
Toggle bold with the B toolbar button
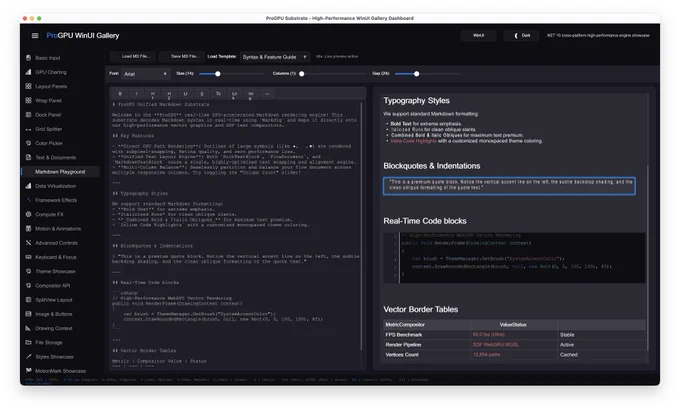pyautogui.click(x=120, y=94)
